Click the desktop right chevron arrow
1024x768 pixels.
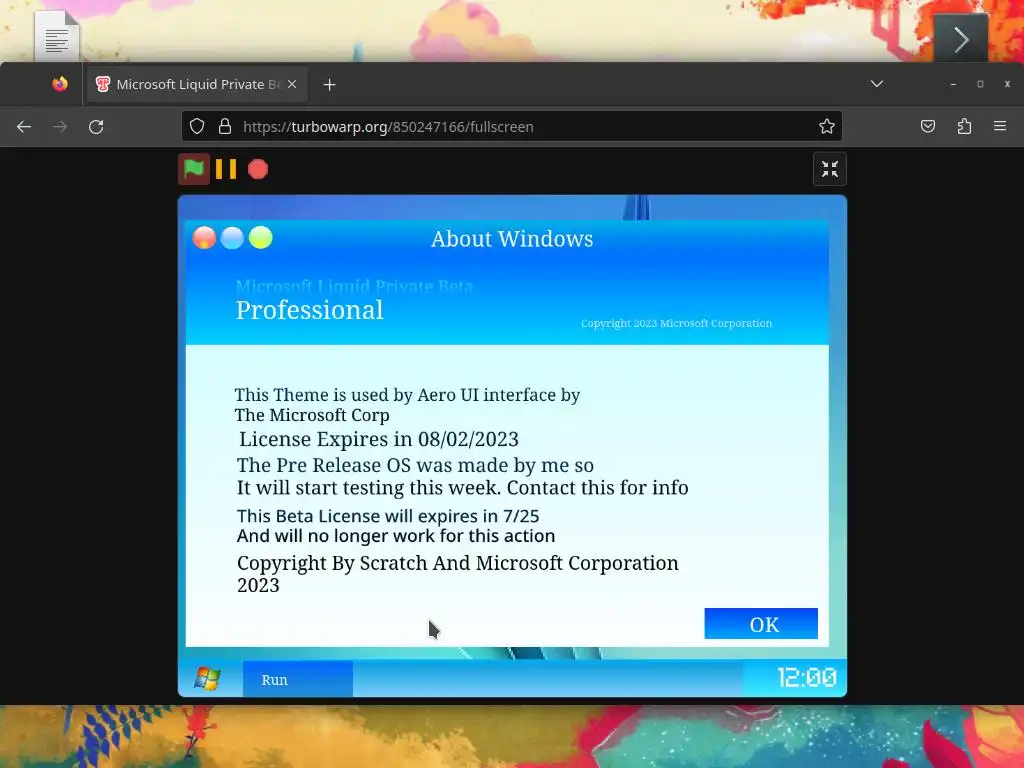[961, 39]
